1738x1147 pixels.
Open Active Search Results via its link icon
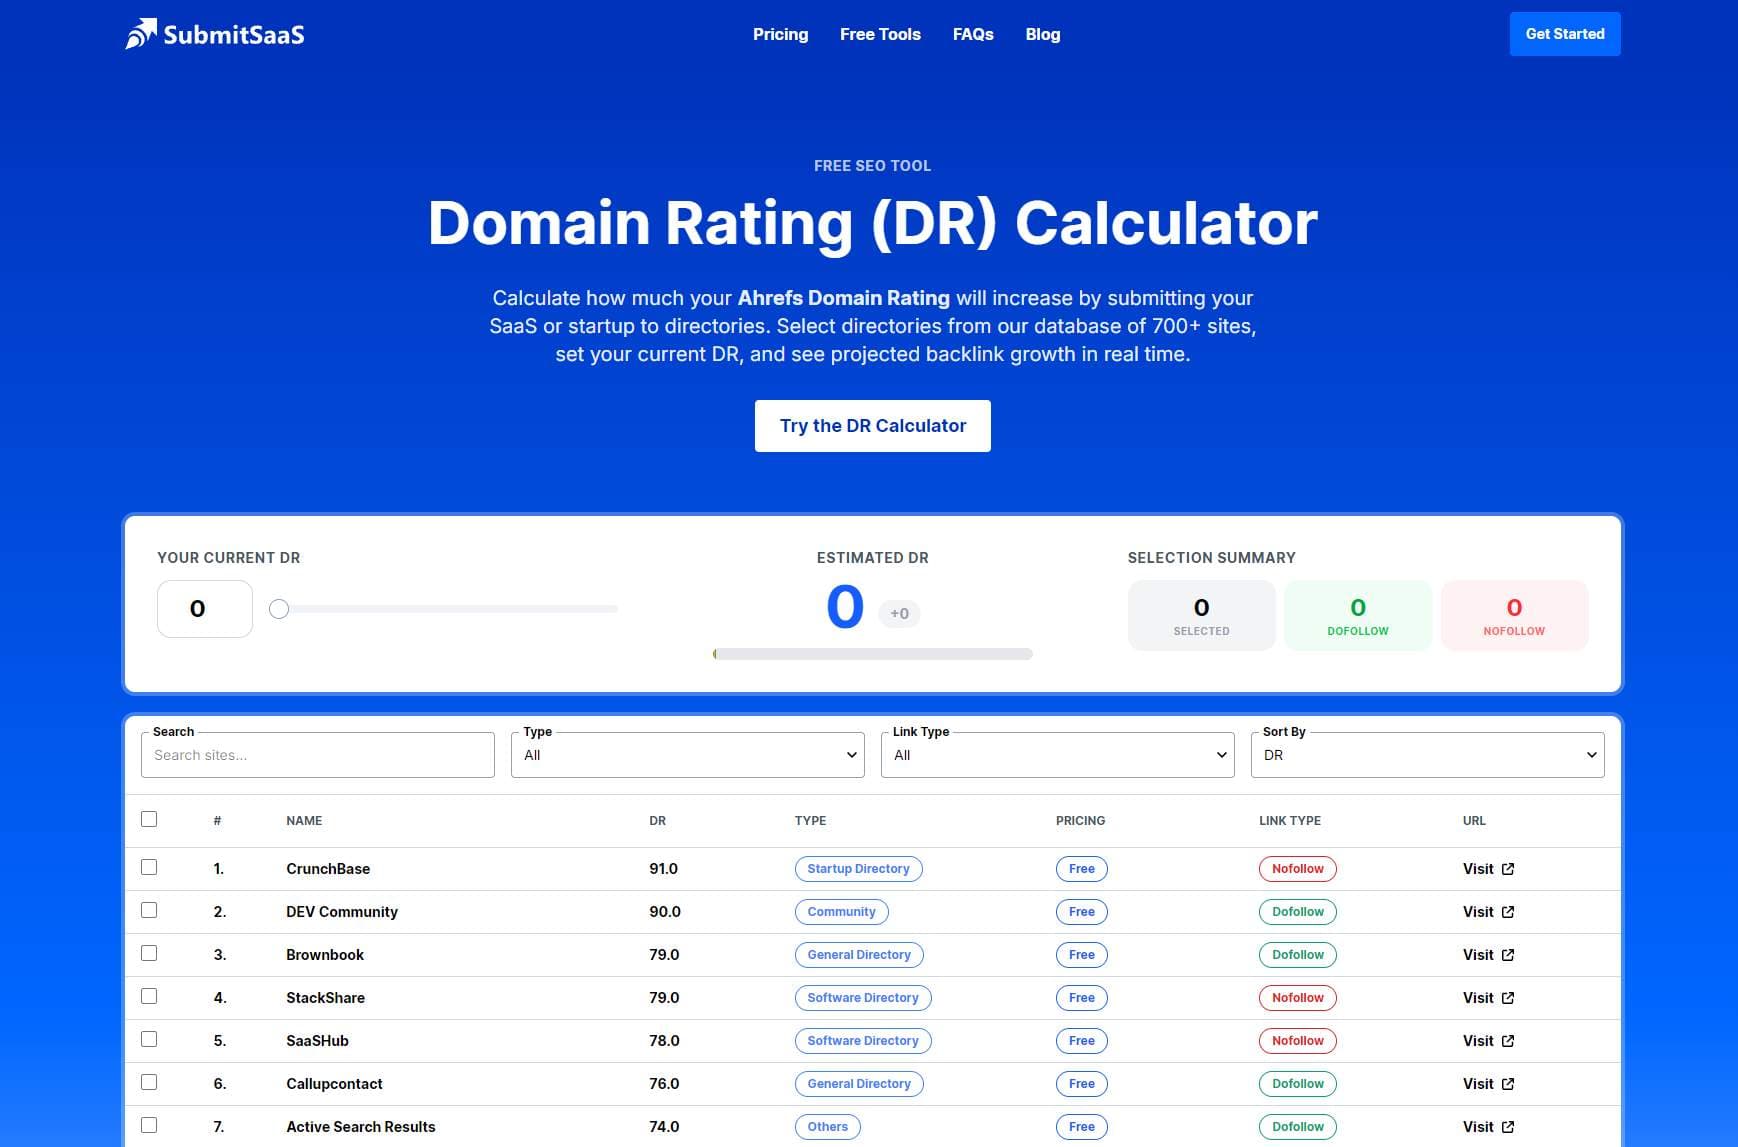(1510, 1126)
